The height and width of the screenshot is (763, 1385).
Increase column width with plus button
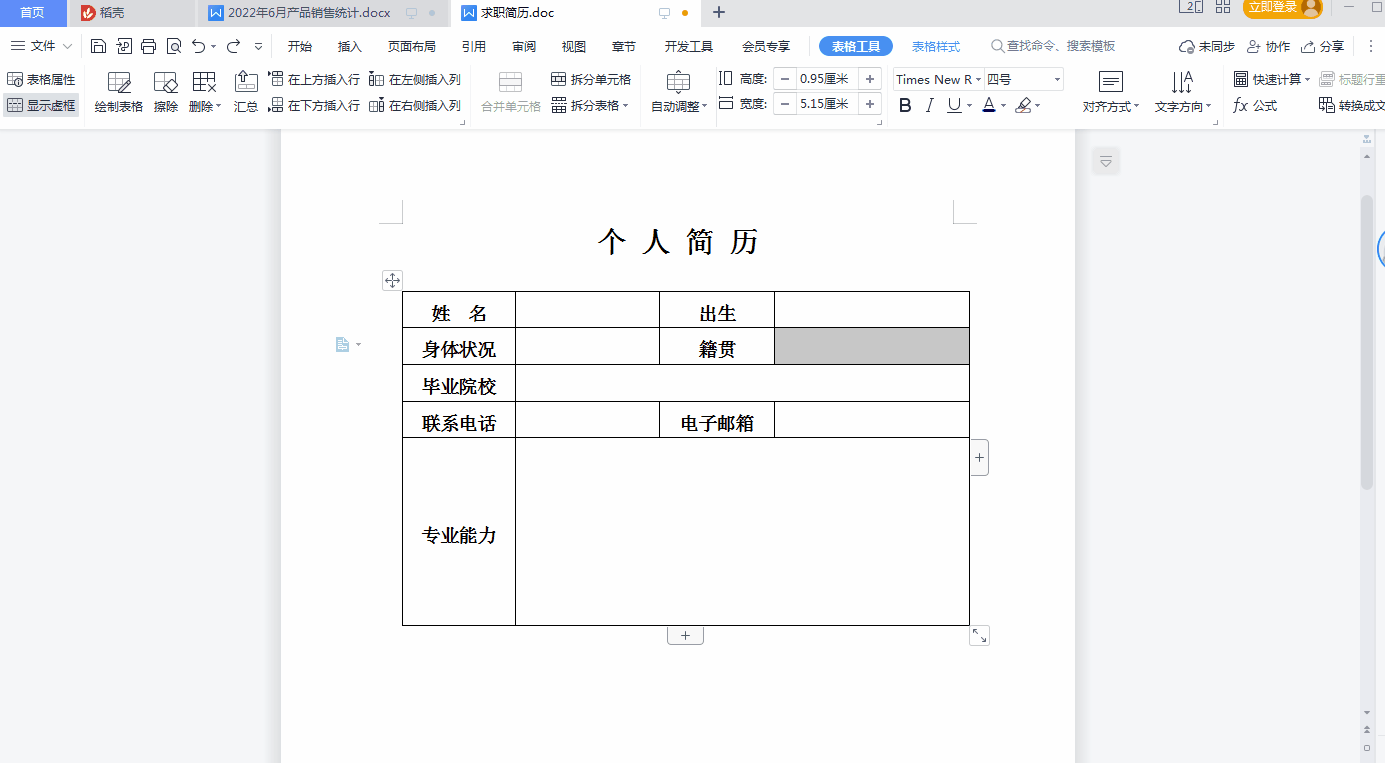pos(870,104)
